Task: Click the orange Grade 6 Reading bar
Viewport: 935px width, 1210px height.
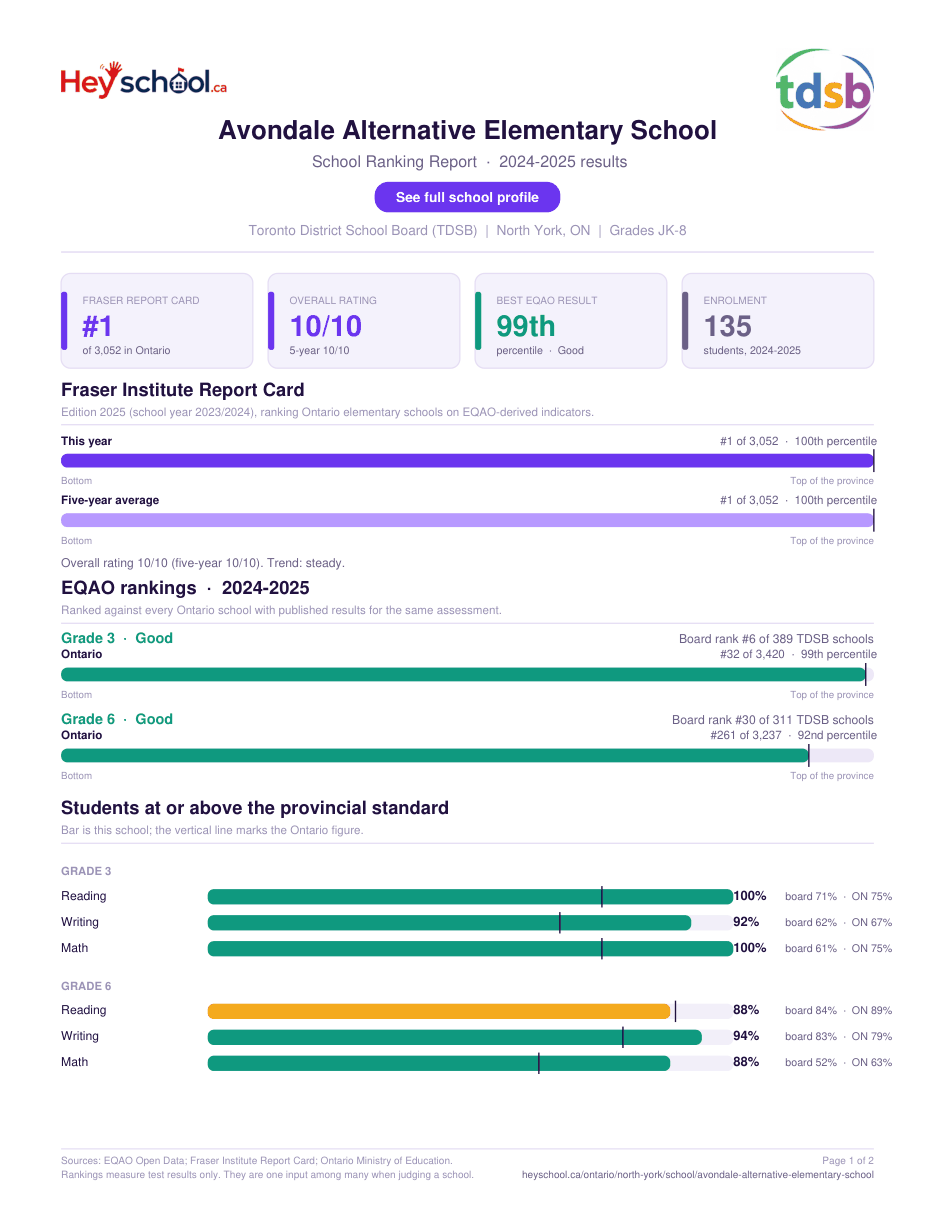Action: click(x=439, y=1011)
